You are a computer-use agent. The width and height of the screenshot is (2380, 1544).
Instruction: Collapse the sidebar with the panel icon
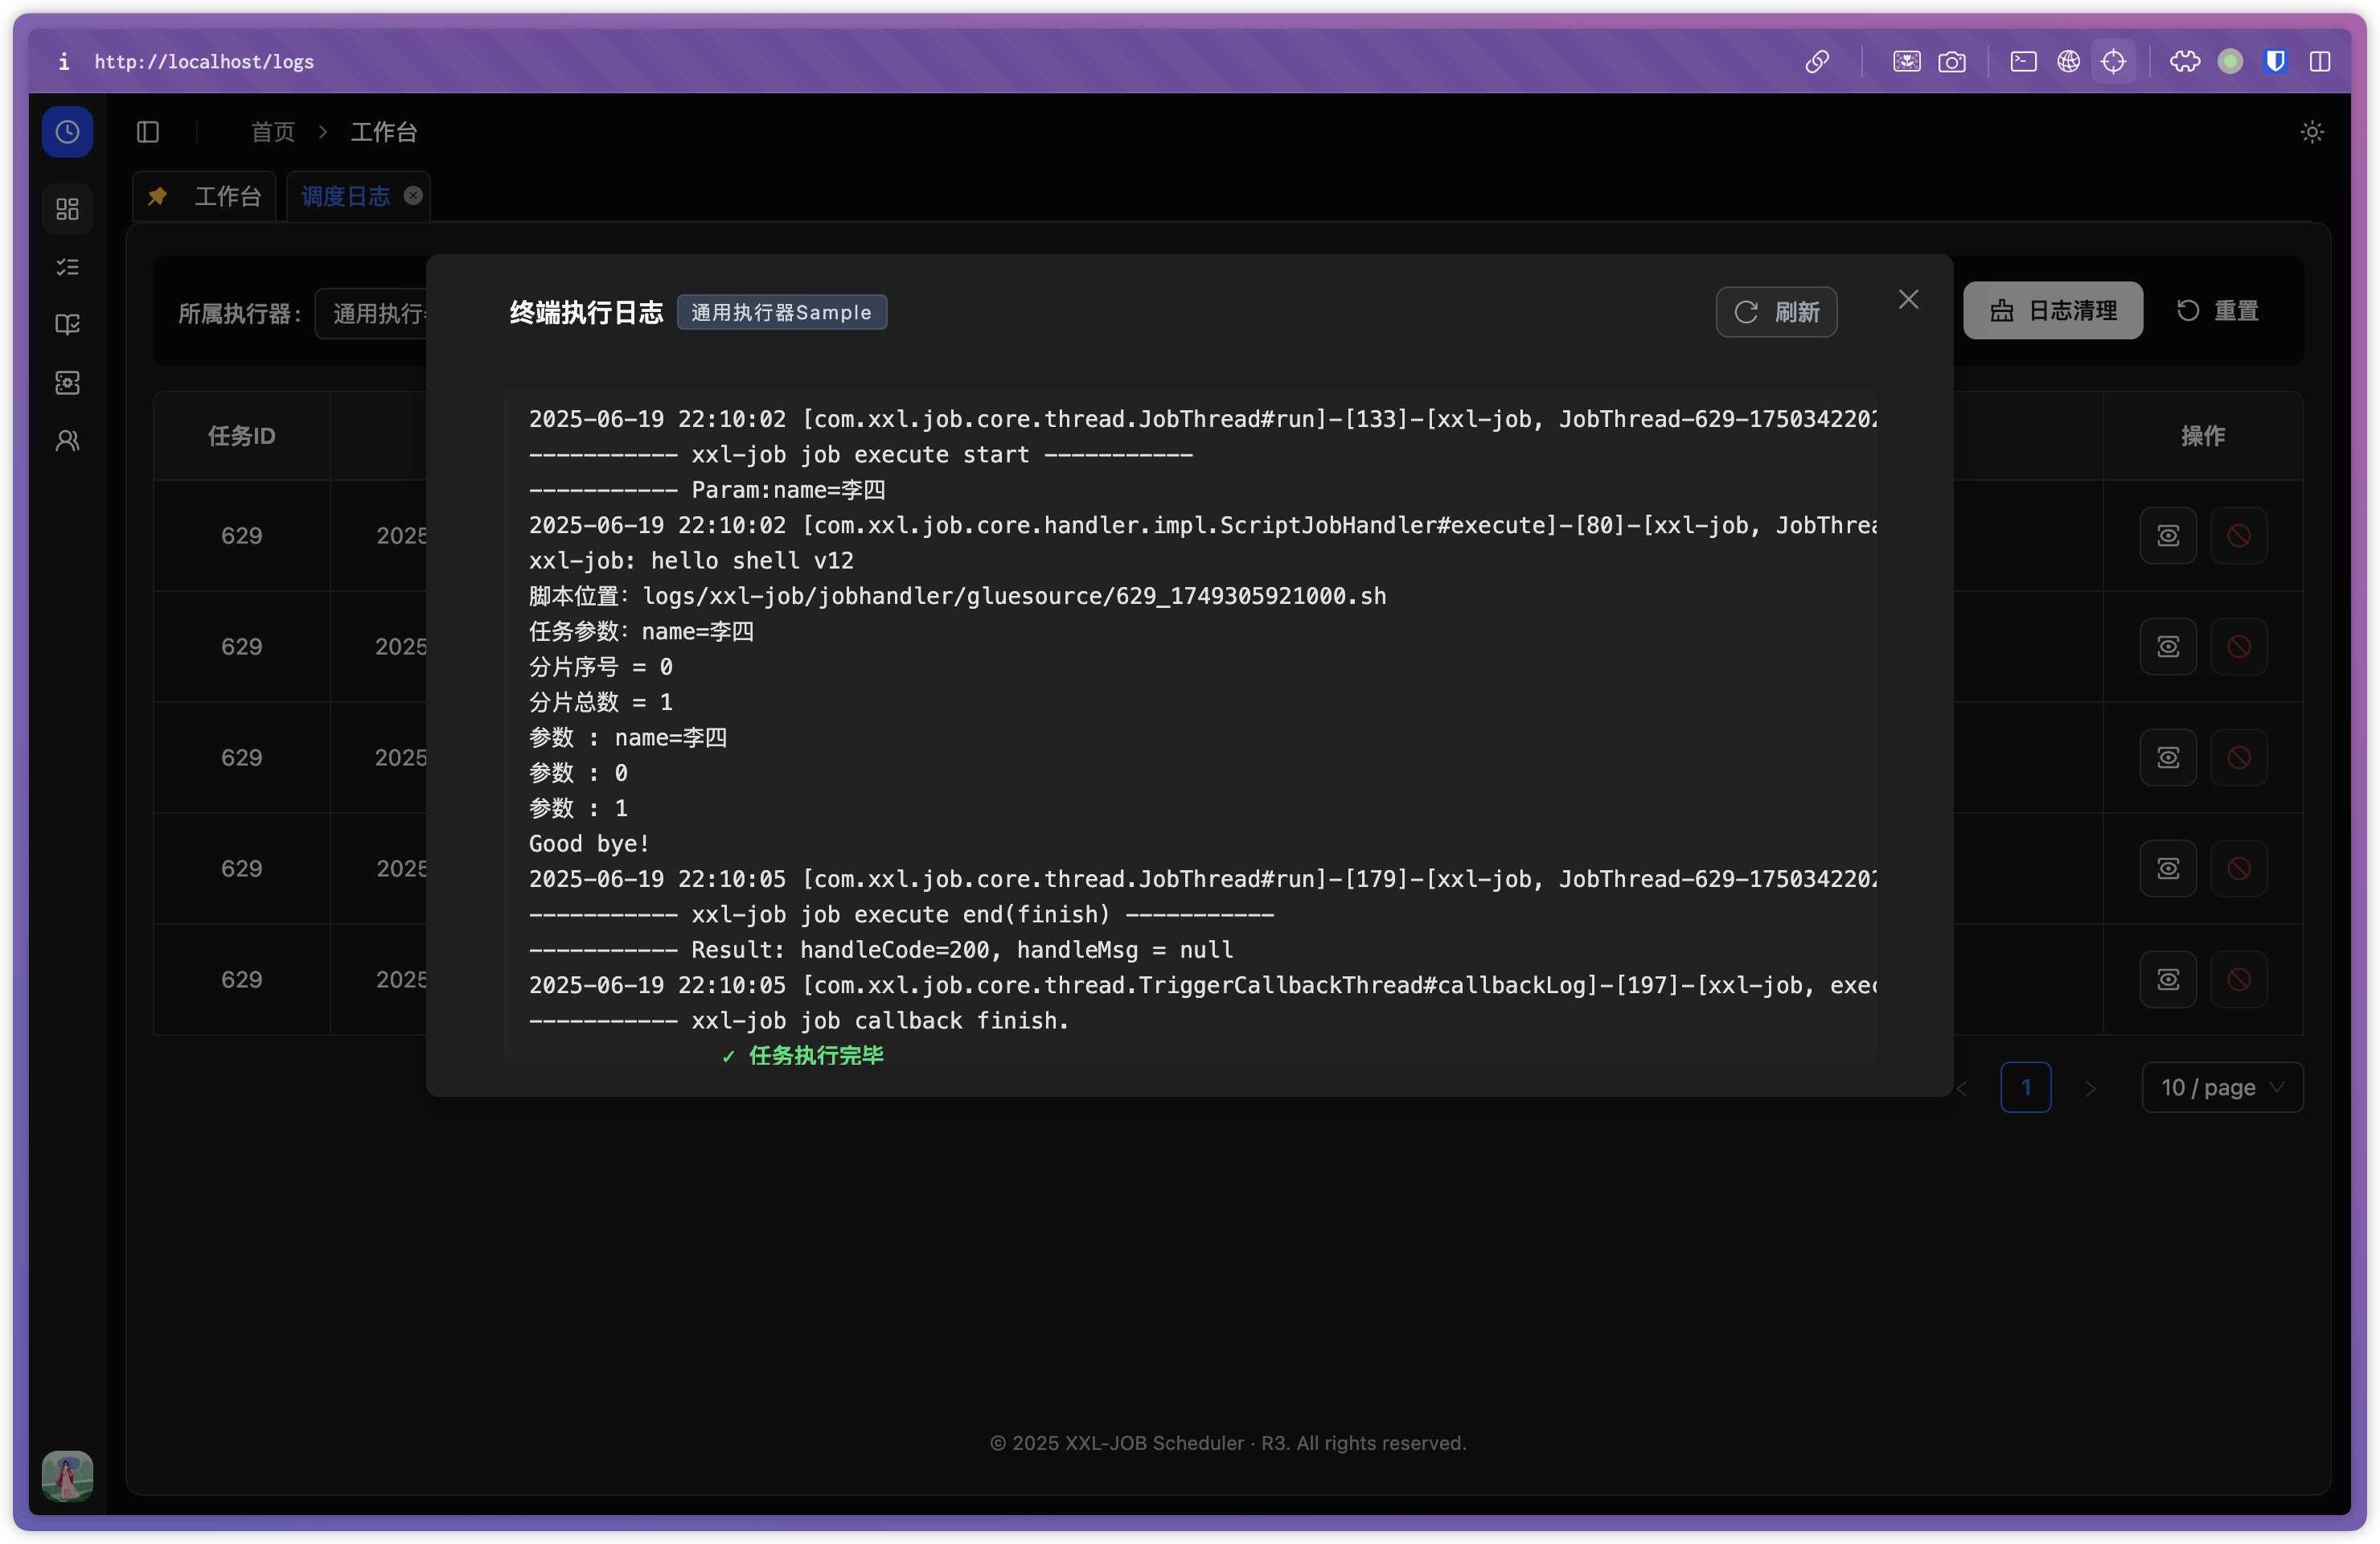click(x=148, y=131)
